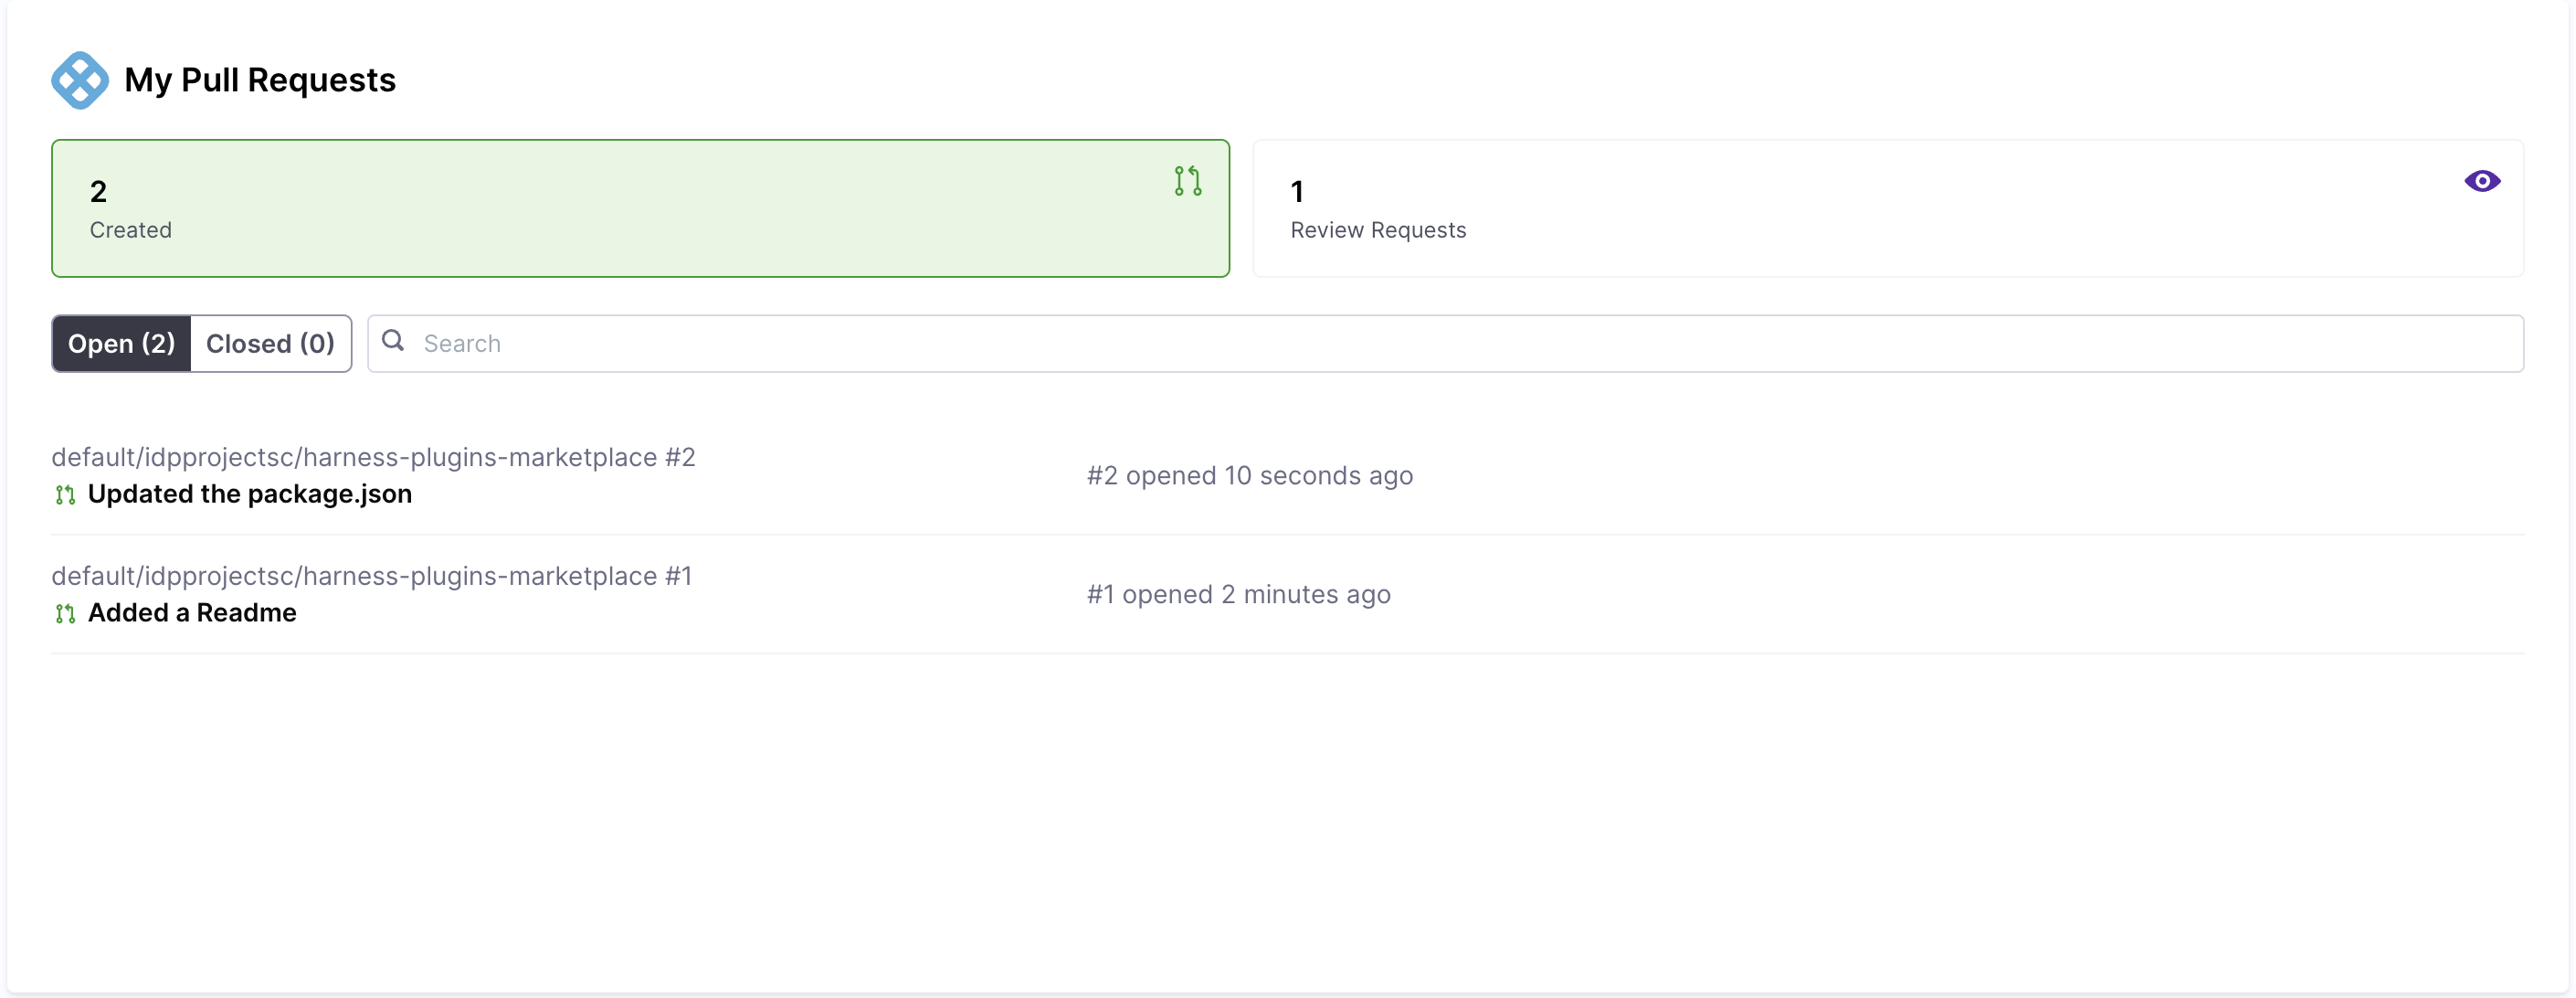Image resolution: width=2576 pixels, height=998 pixels.
Task: Click the pull request icon in Created card
Action: (1187, 181)
